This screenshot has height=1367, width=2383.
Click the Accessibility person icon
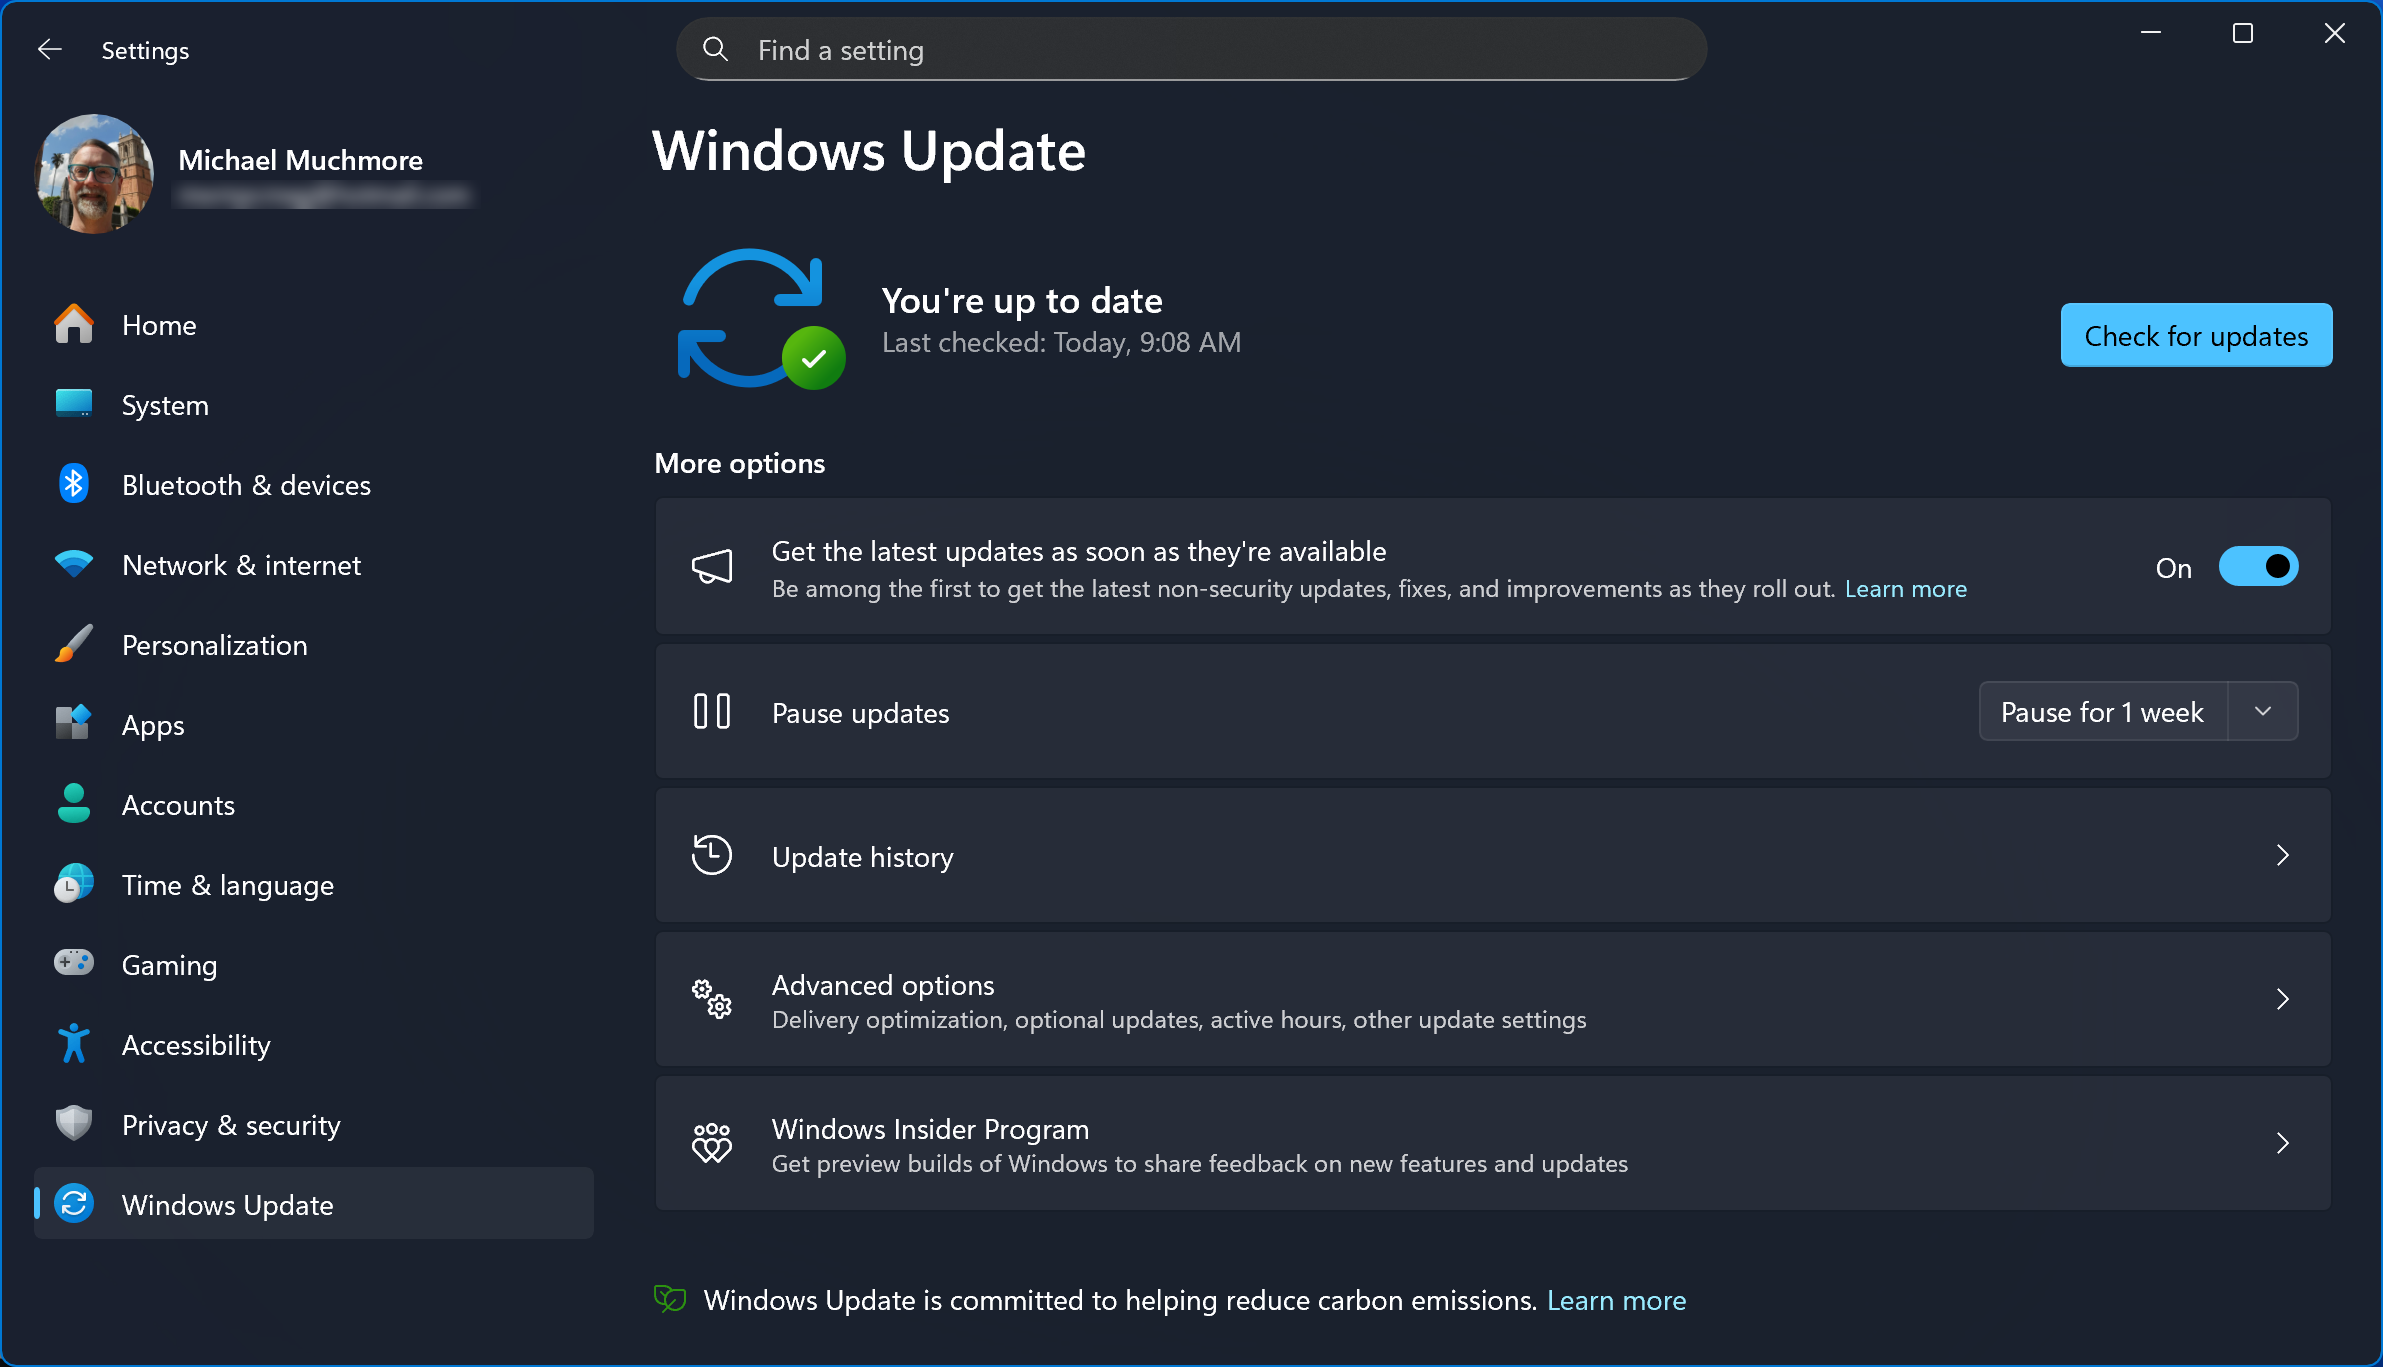click(x=73, y=1043)
